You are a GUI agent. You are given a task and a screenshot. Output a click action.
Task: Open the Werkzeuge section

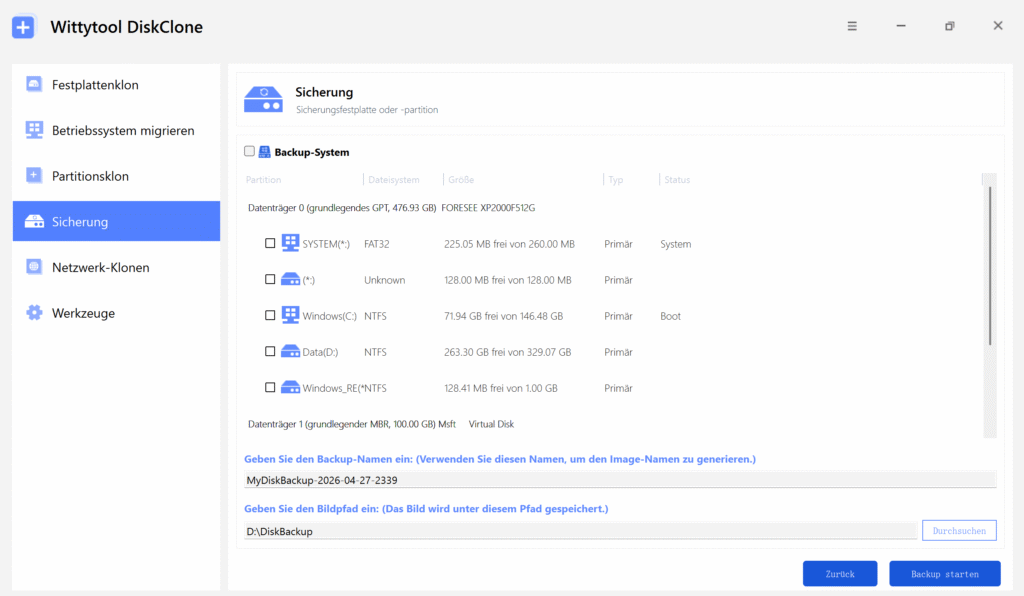click(116, 313)
